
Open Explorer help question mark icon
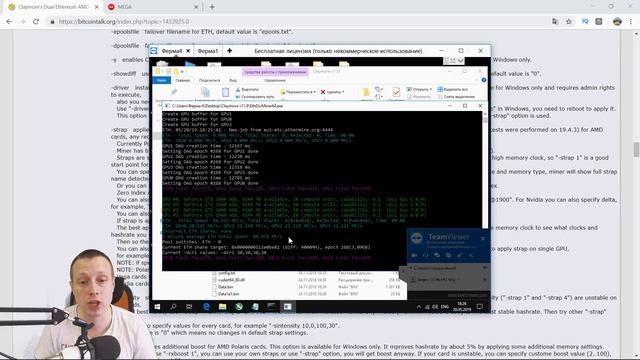click(484, 80)
